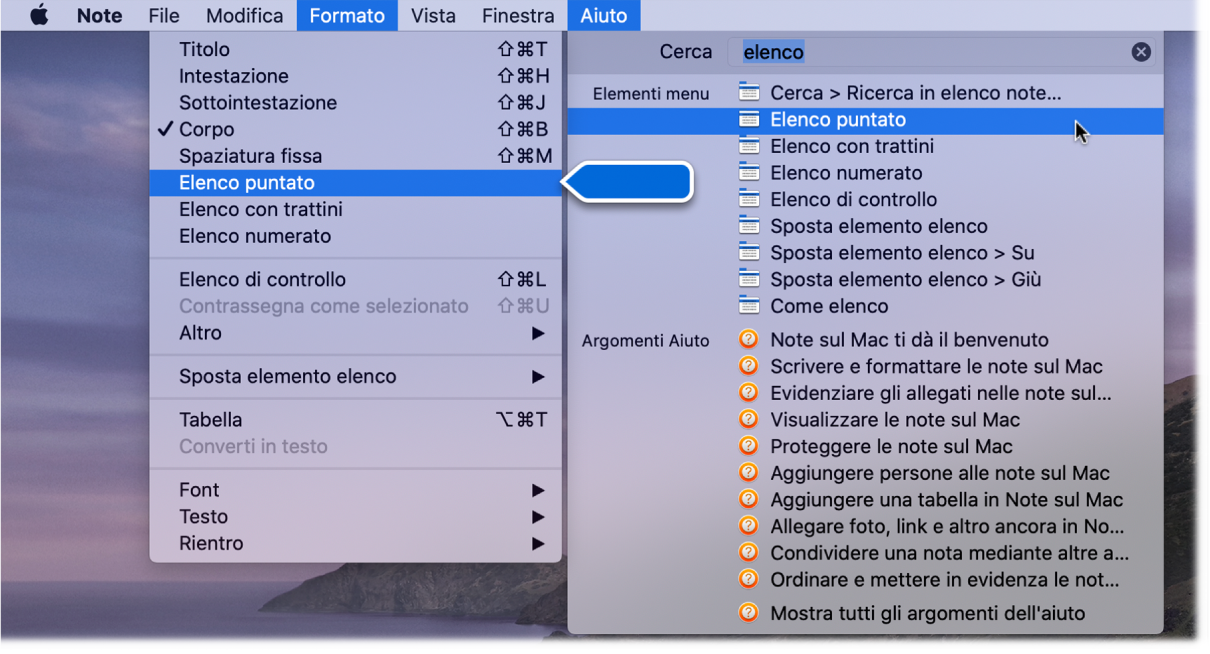Open the Vista menu
This screenshot has height=654, width=1210.
432,15
